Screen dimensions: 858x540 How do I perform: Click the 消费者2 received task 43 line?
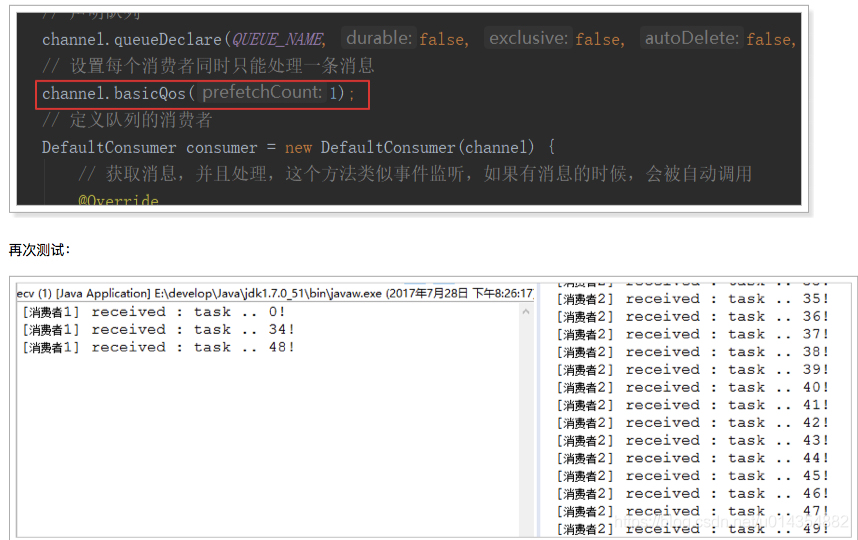click(x=693, y=440)
